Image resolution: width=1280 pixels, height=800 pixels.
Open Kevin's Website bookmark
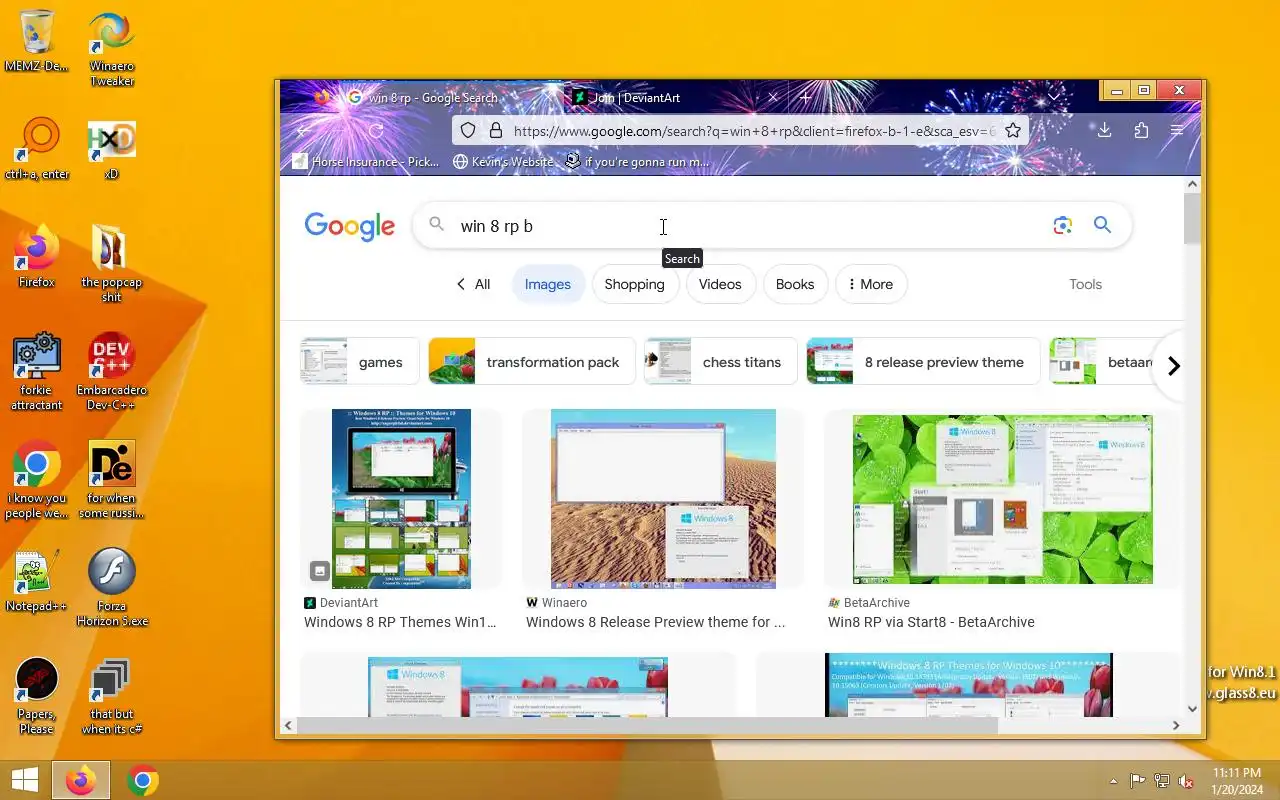pos(503,161)
